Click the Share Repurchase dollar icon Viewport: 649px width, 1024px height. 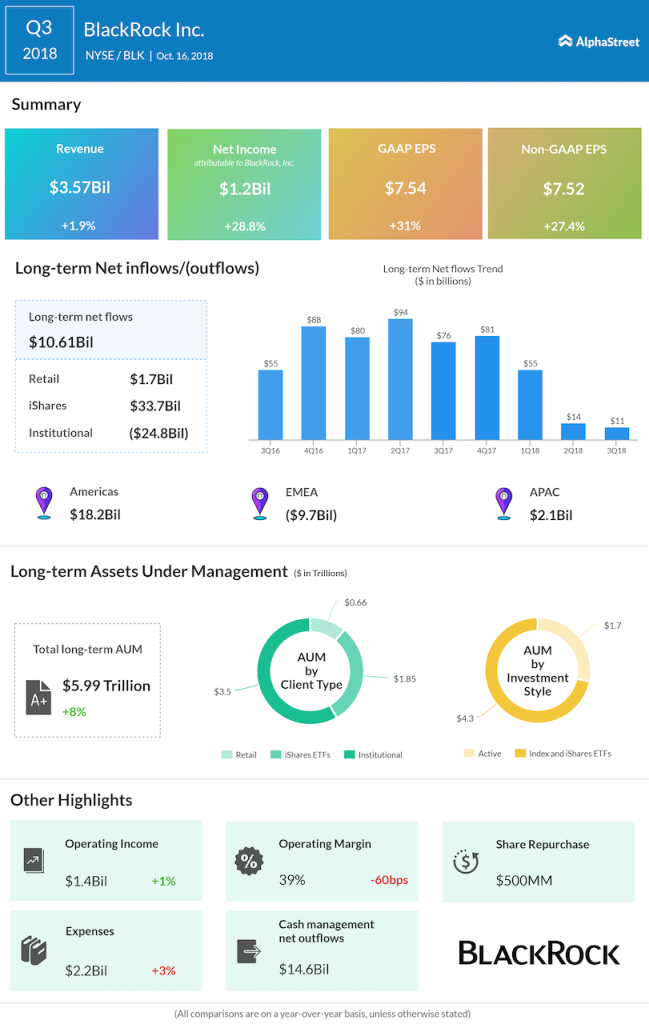(x=466, y=862)
